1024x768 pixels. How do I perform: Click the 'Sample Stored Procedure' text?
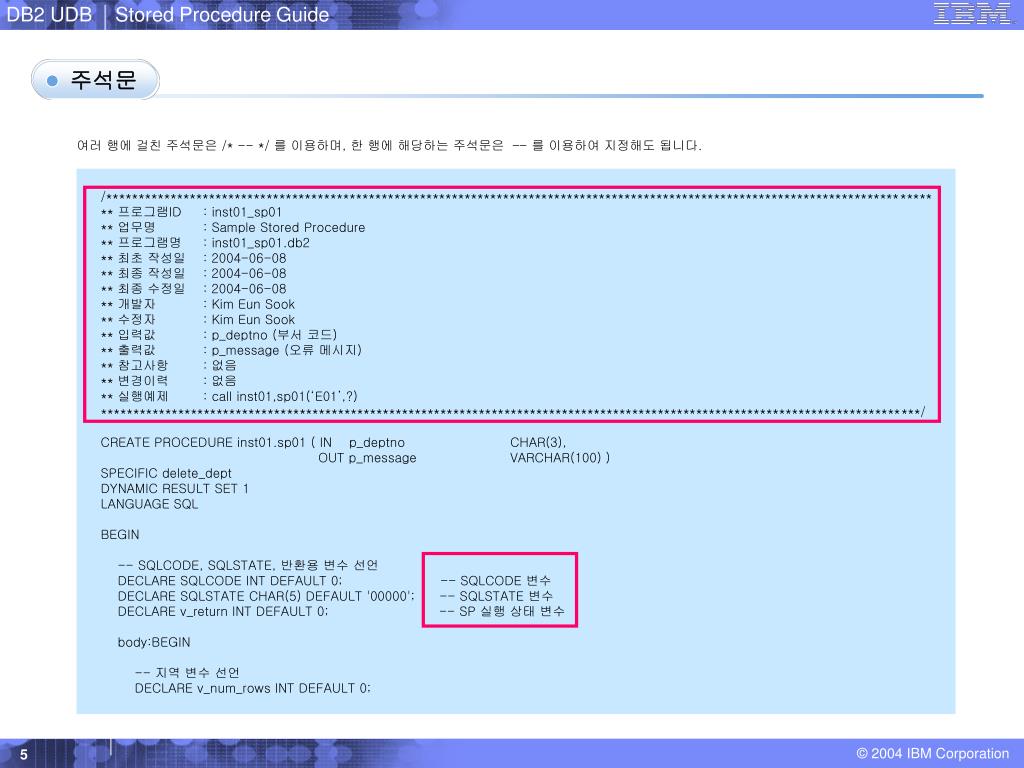point(288,227)
